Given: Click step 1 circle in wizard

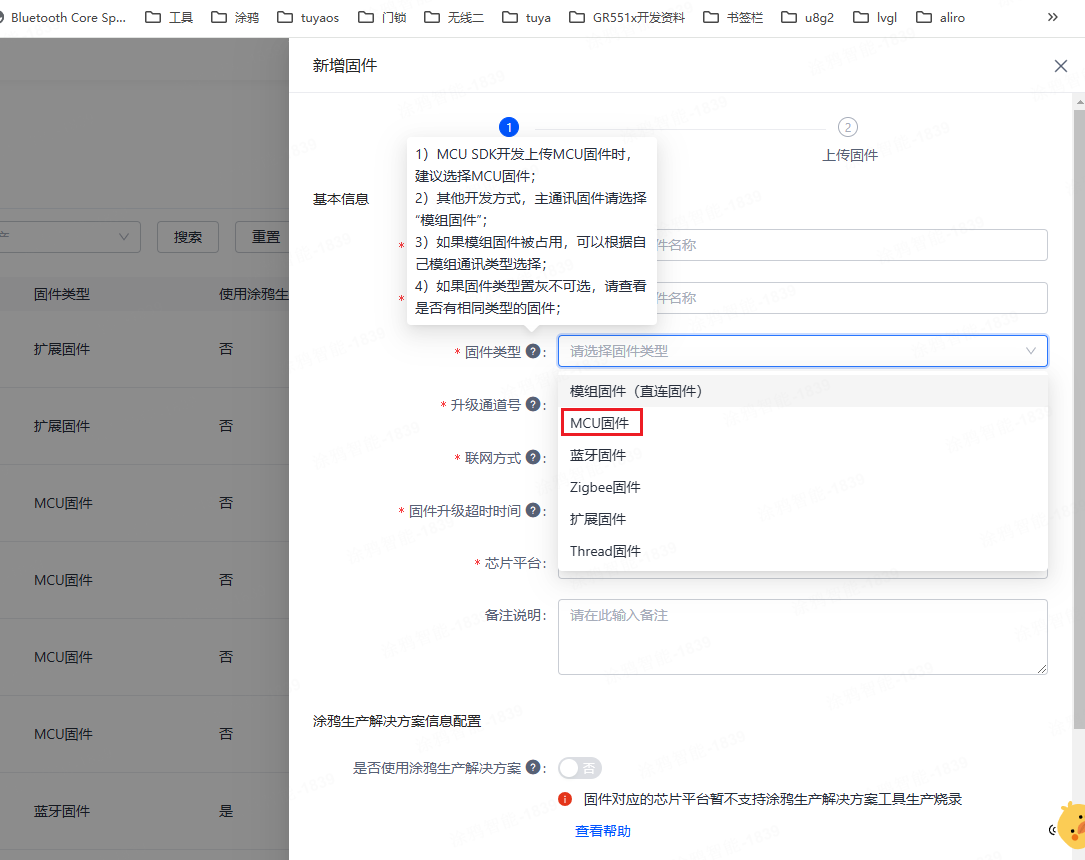Looking at the screenshot, I should (x=509, y=127).
